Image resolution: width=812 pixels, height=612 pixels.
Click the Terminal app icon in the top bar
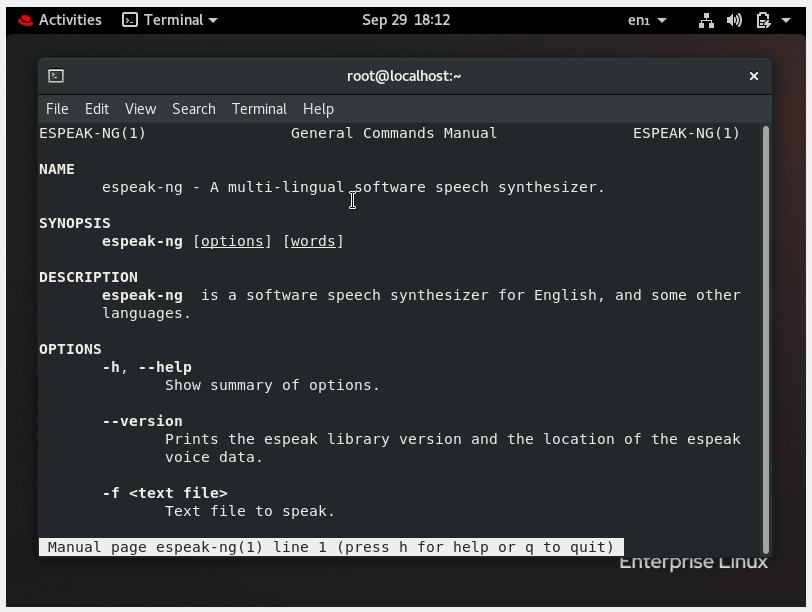pos(132,19)
